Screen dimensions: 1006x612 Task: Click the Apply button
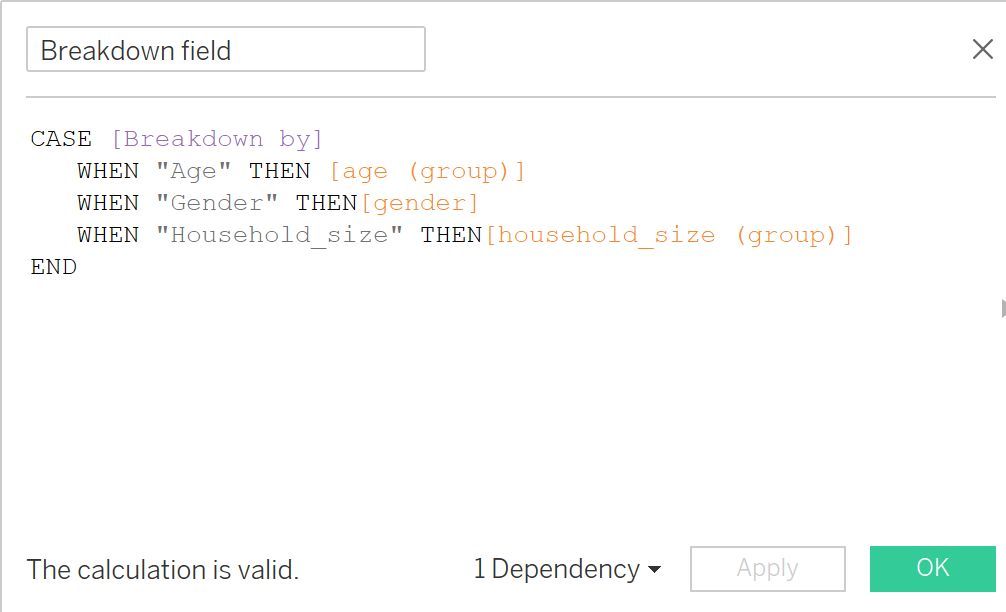[767, 568]
